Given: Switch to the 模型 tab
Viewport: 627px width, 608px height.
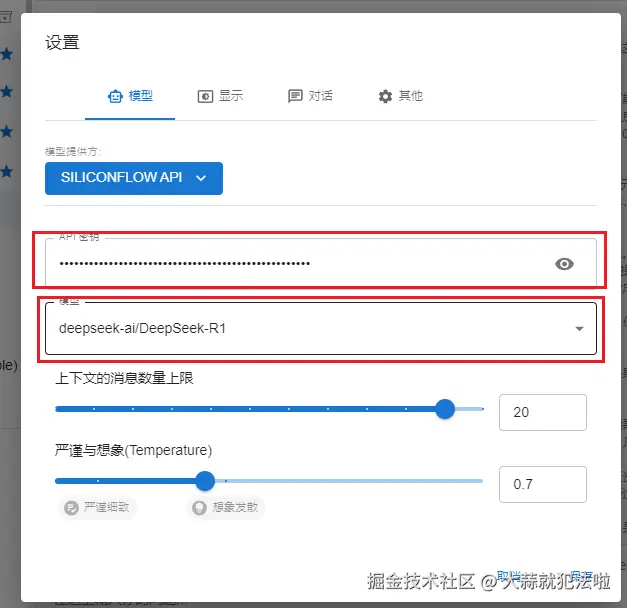Looking at the screenshot, I should [x=130, y=96].
